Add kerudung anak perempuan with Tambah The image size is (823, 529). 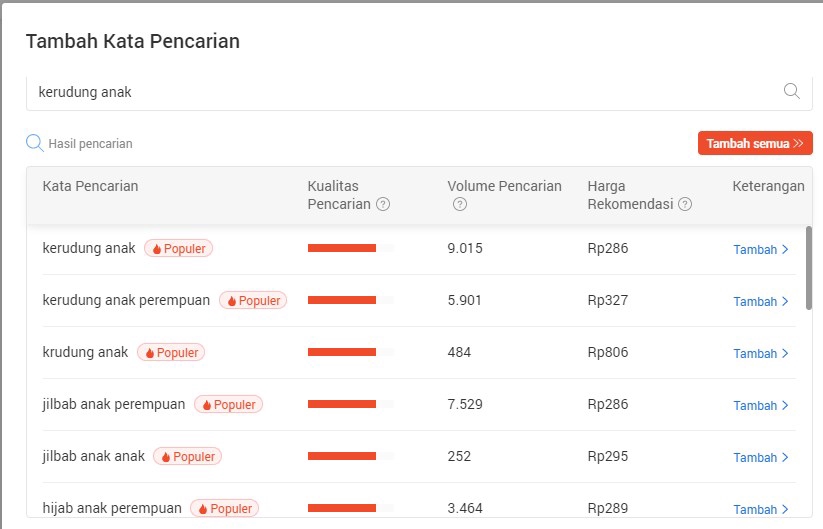761,301
